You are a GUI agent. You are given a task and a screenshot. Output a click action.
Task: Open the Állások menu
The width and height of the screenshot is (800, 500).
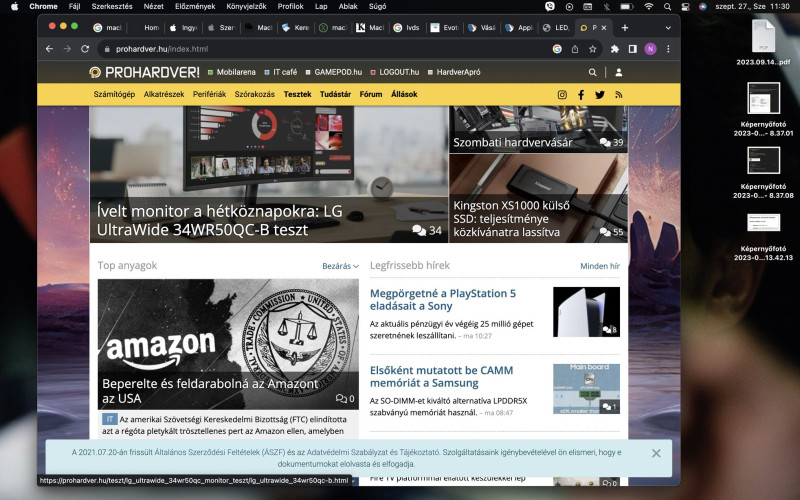404,94
